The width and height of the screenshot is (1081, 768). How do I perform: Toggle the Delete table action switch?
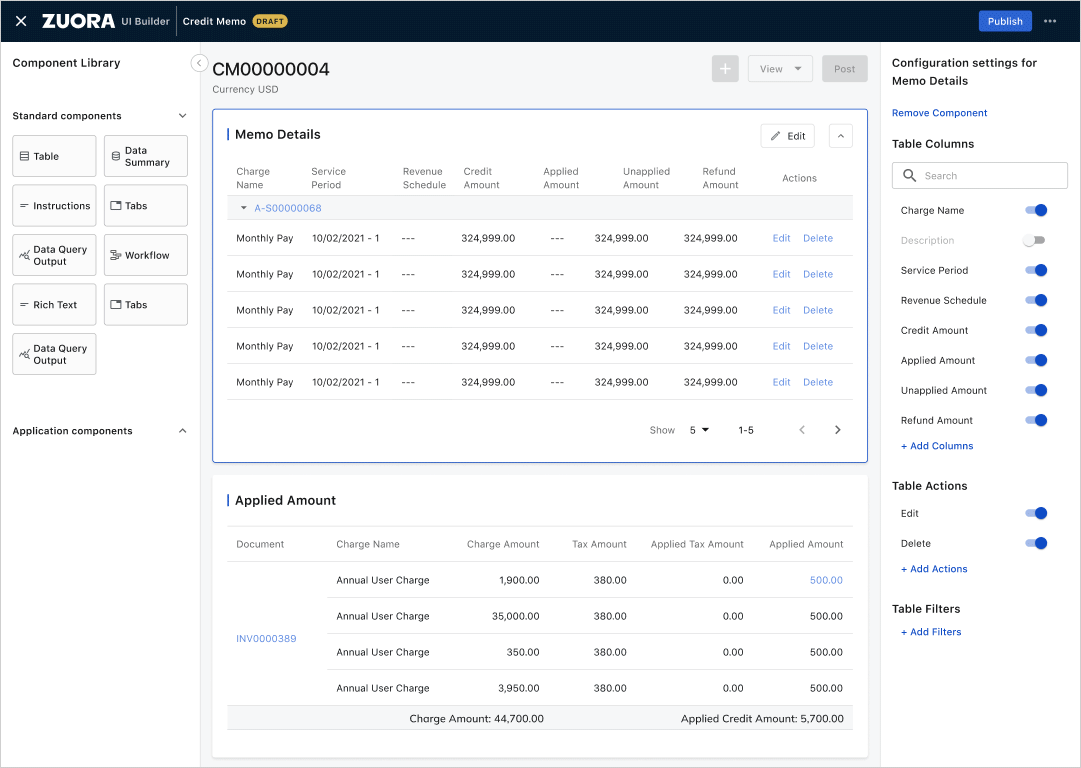pyautogui.click(x=1035, y=543)
